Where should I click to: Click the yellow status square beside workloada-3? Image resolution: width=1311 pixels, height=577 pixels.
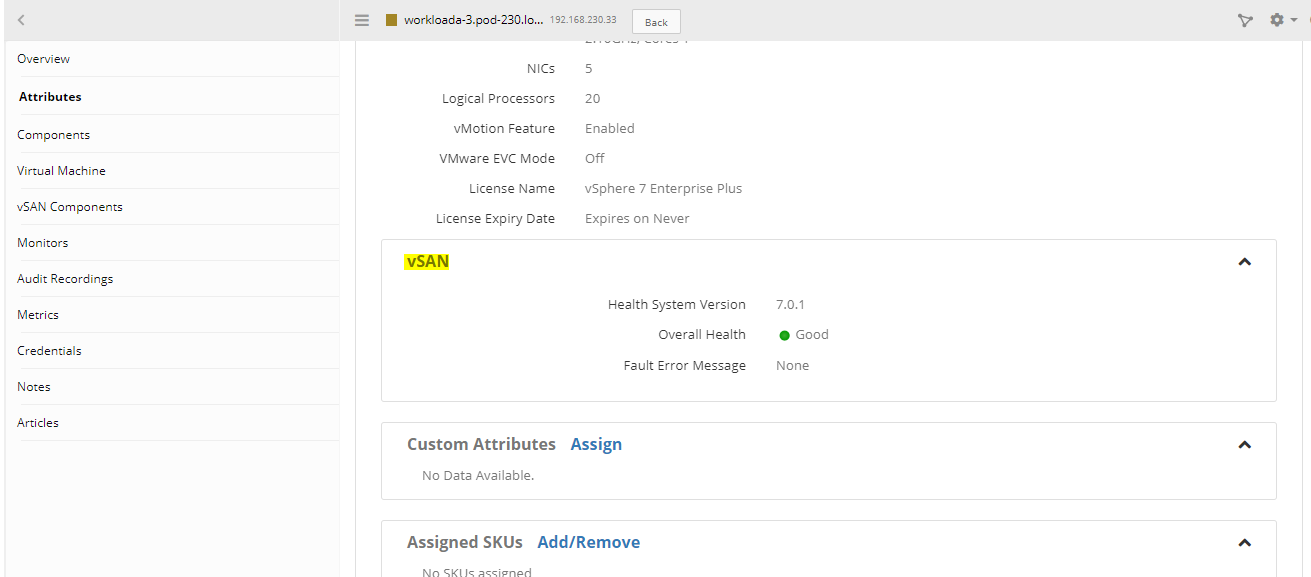[391, 19]
